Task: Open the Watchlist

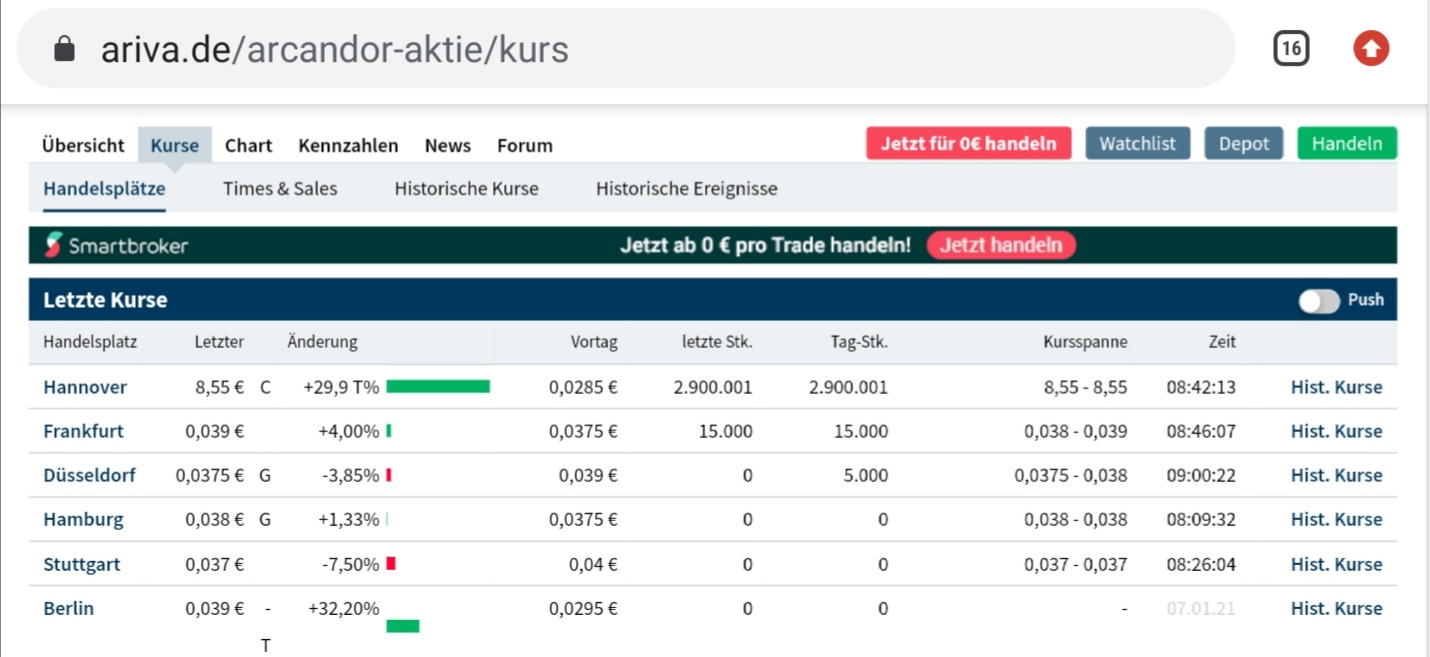Action: tap(1137, 143)
